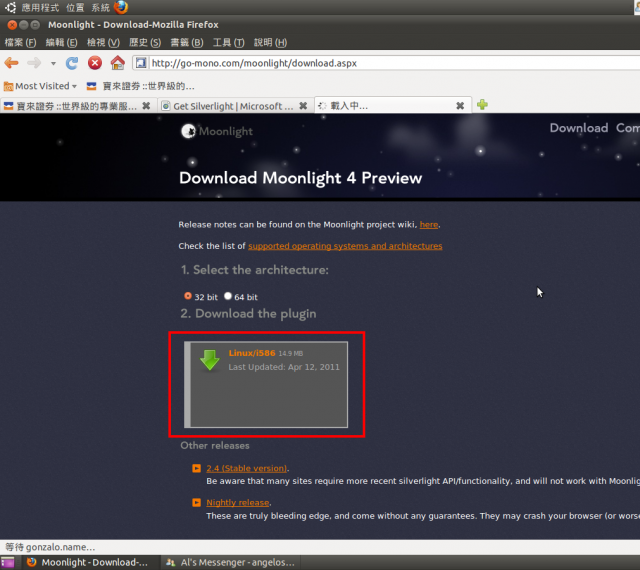640x570 pixels.
Task: Close the Get Silverlight tab
Action: pos(303,106)
